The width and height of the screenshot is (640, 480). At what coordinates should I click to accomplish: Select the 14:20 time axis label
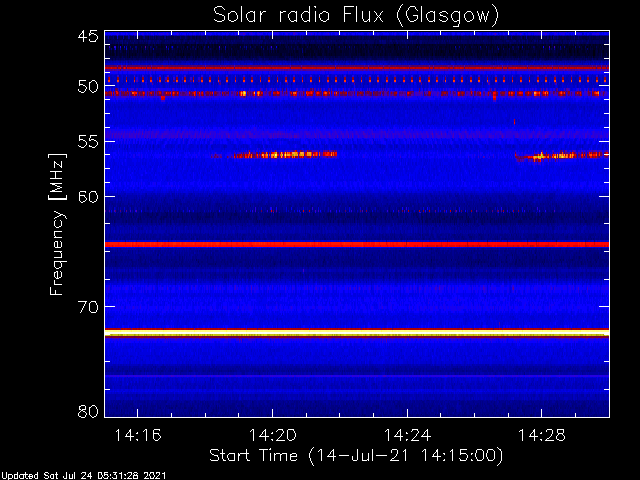tap(272, 435)
